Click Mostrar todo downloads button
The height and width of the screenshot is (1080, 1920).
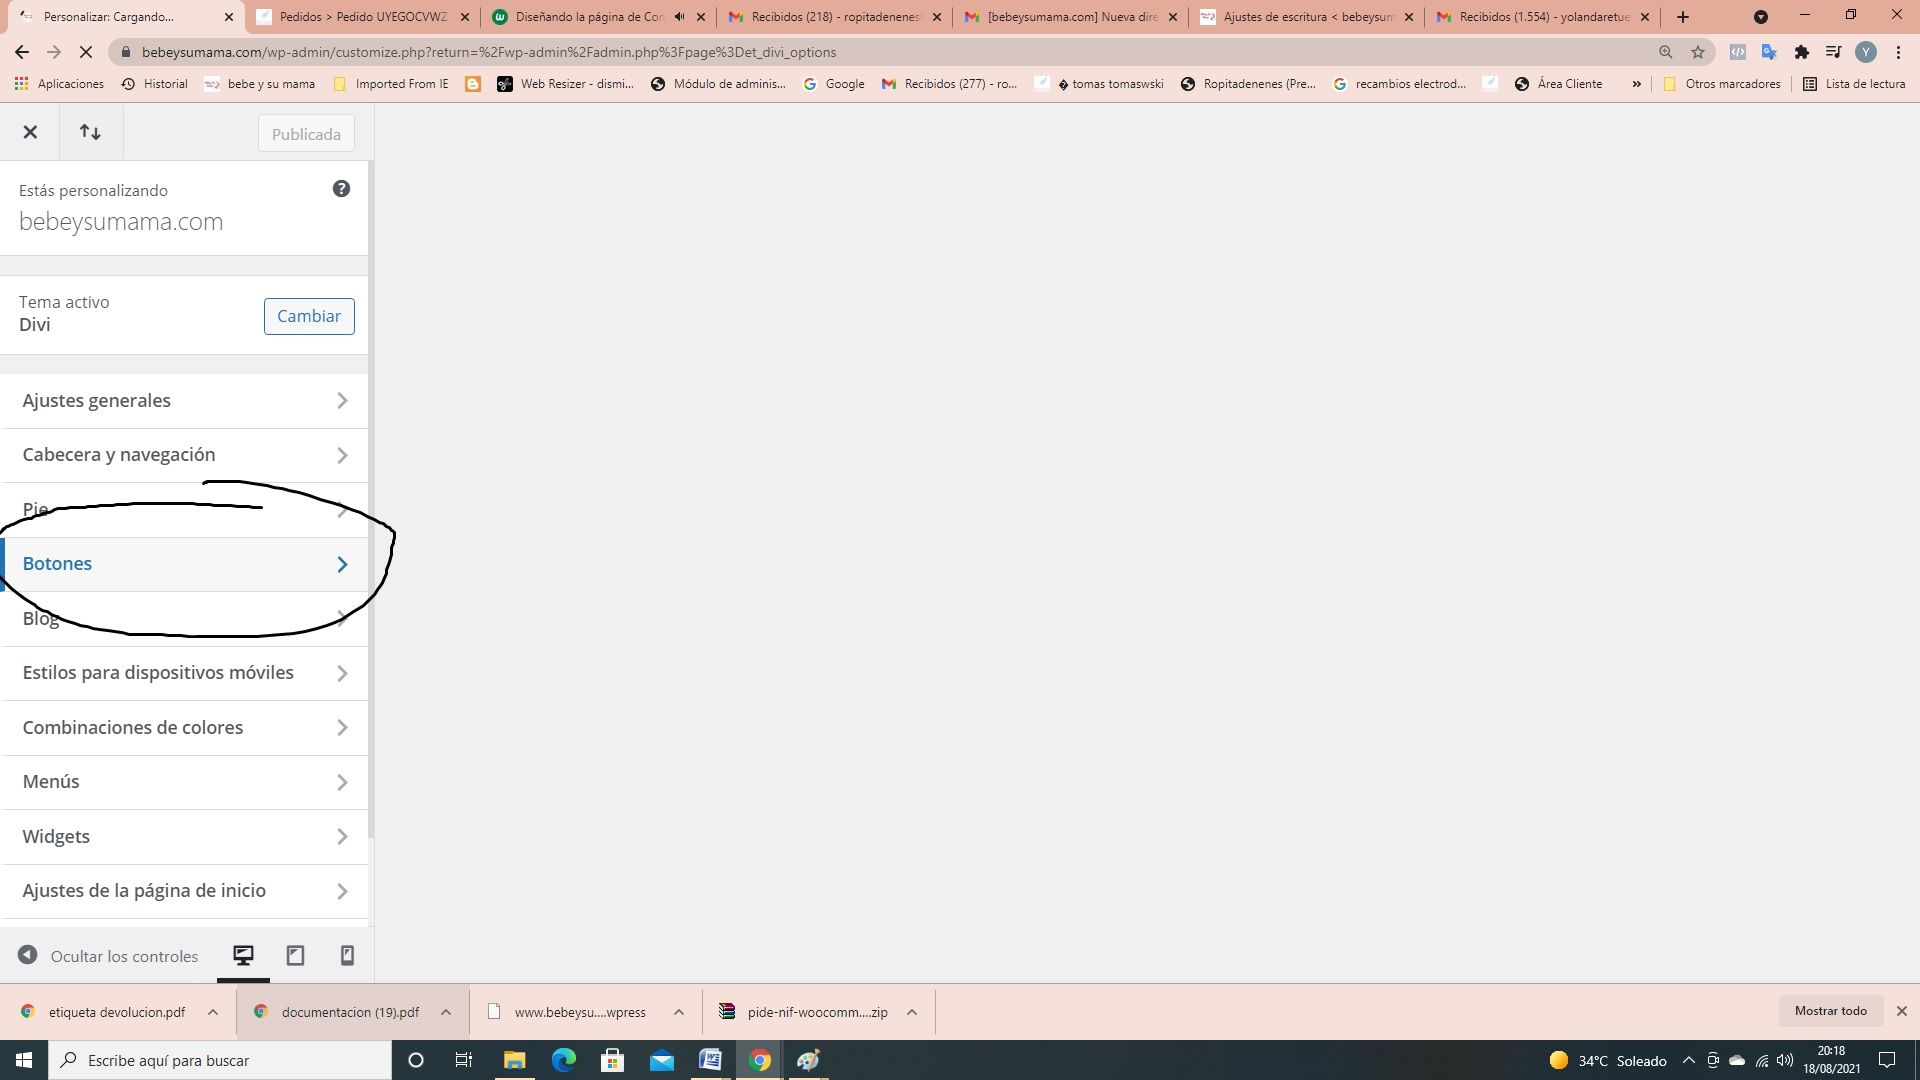[1830, 1011]
